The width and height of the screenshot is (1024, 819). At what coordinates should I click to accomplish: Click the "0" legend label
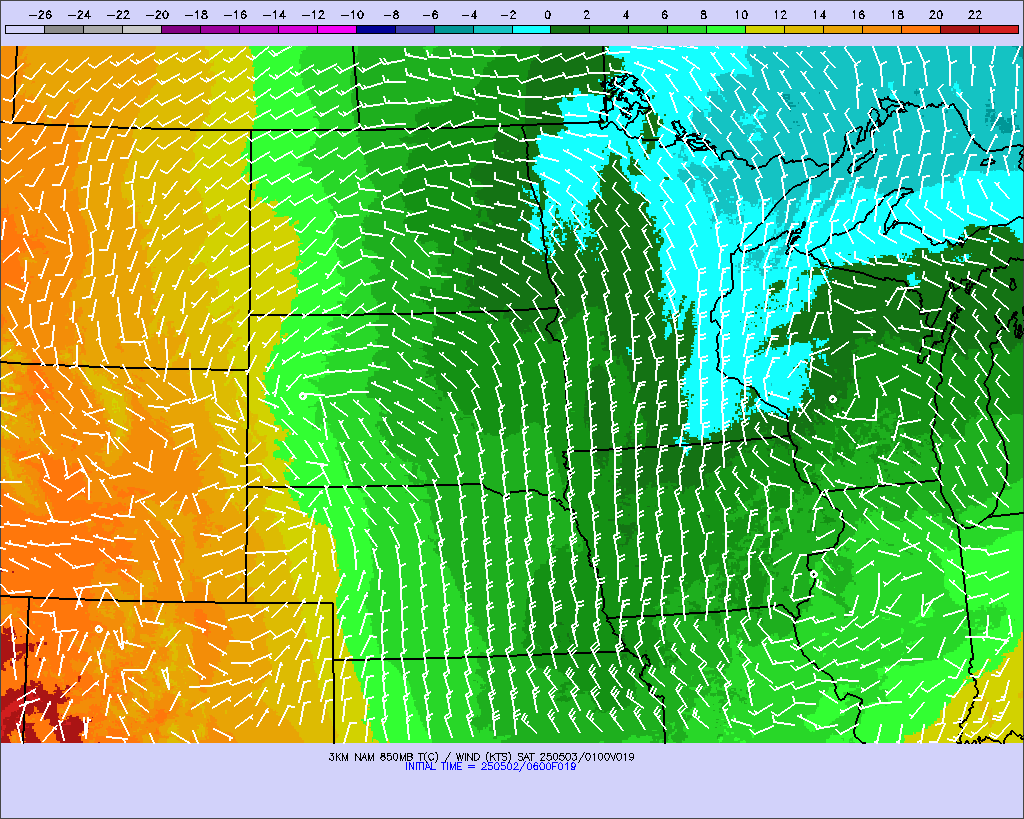coord(547,14)
